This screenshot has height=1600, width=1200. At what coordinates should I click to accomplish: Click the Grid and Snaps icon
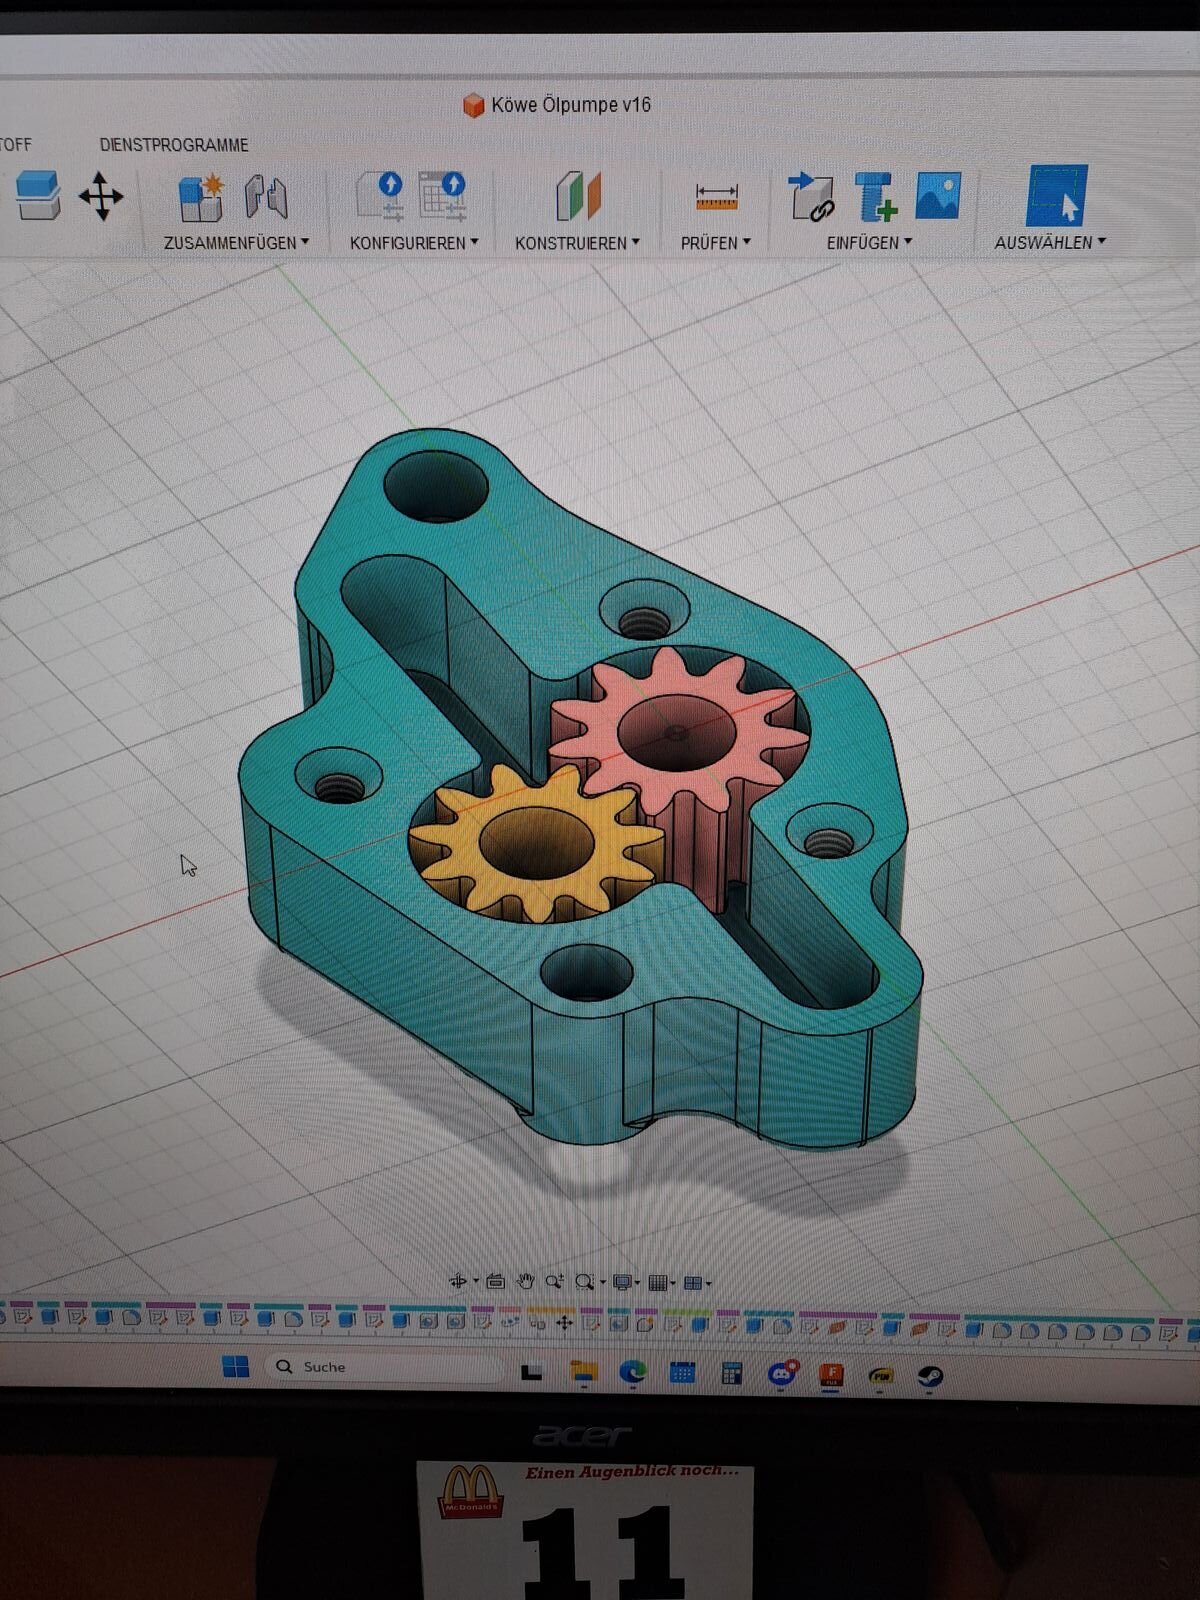[658, 1282]
